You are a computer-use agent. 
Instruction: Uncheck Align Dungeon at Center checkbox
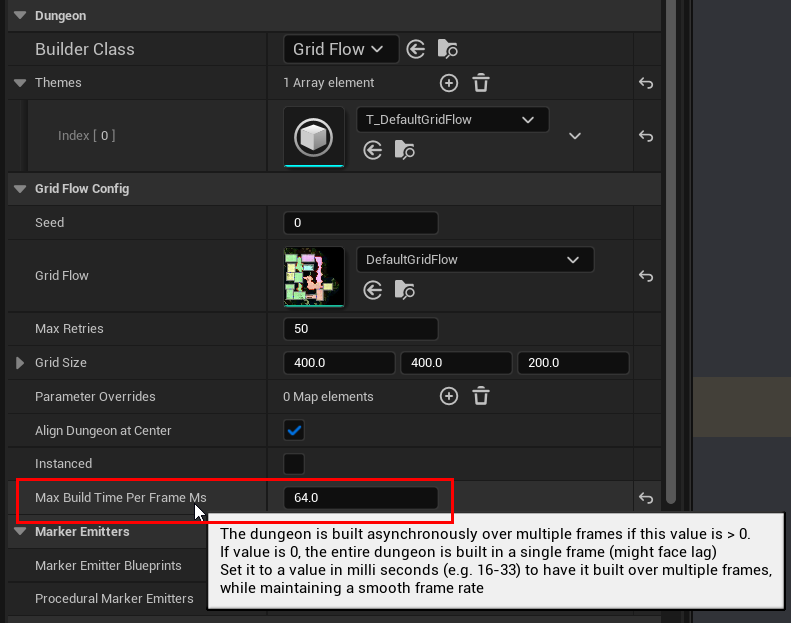(x=294, y=430)
